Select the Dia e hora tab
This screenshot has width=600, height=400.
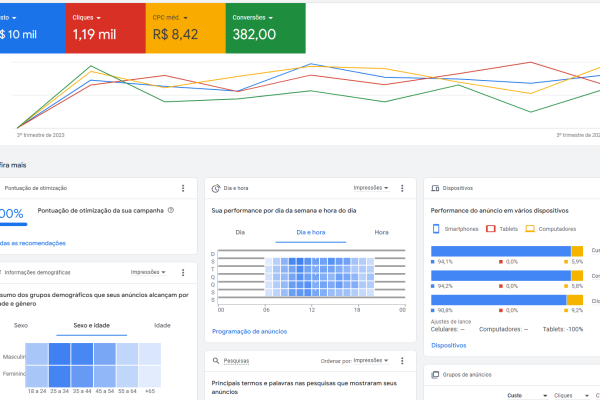(311, 232)
